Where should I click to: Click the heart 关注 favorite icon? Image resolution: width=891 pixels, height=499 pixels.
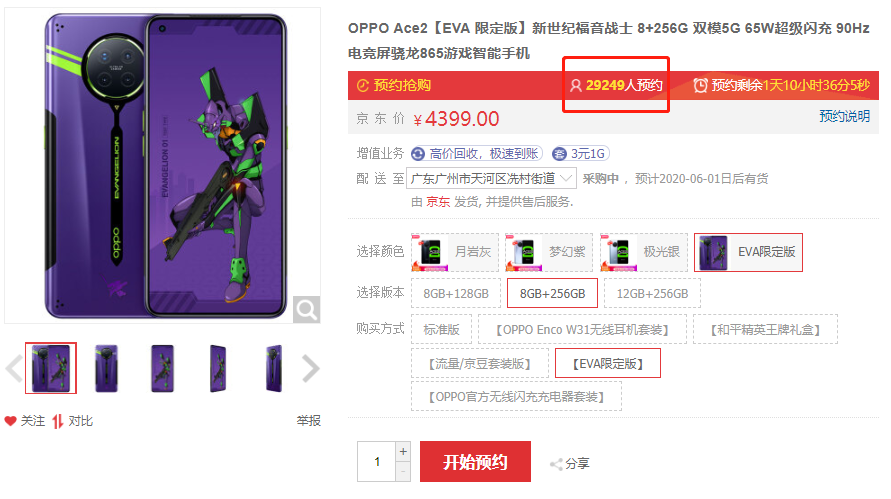[x=10, y=421]
